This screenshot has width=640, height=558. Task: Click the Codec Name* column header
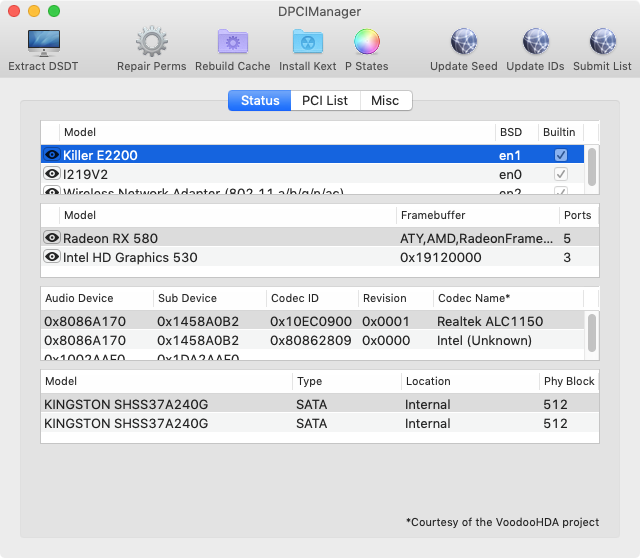(508, 298)
